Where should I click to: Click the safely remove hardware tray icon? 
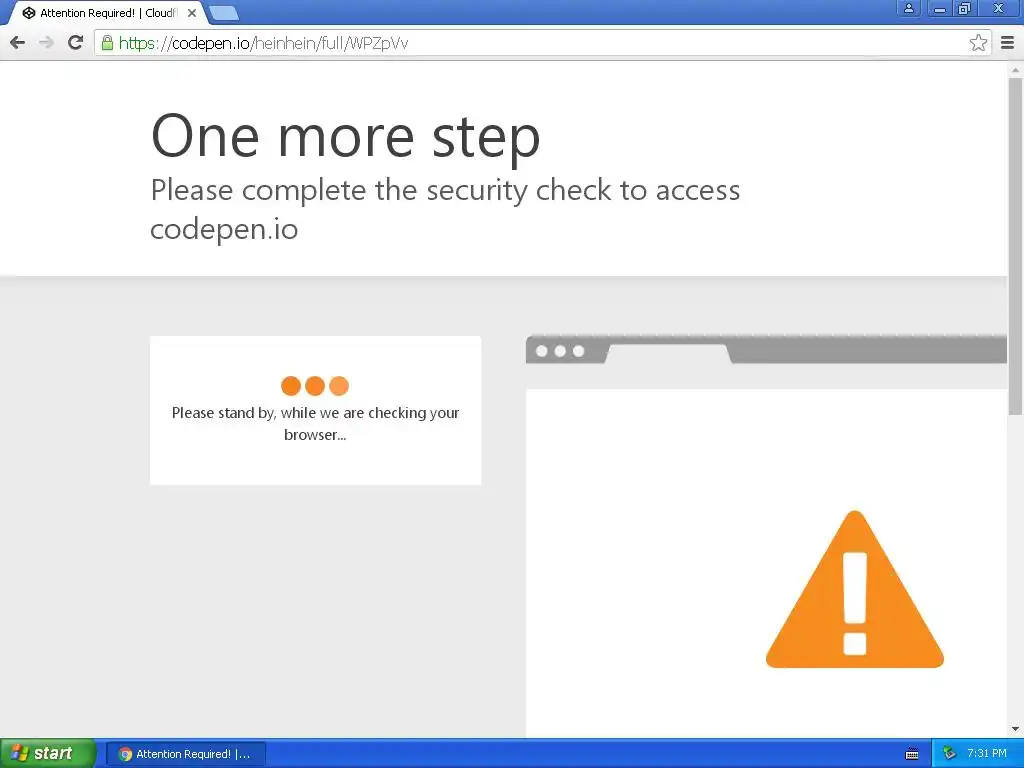(949, 754)
